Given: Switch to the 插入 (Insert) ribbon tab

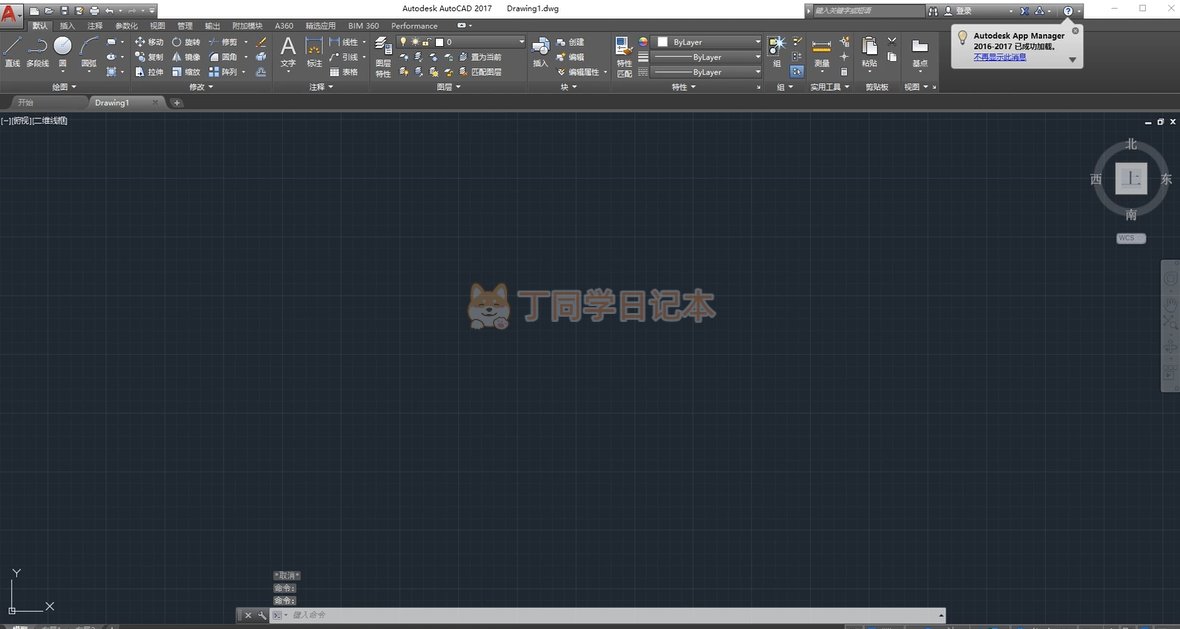Looking at the screenshot, I should click(x=67, y=26).
